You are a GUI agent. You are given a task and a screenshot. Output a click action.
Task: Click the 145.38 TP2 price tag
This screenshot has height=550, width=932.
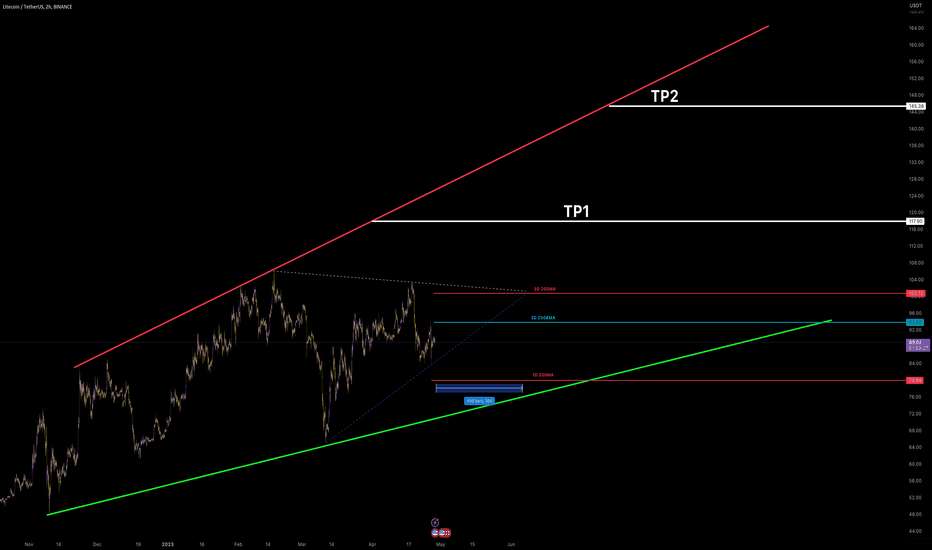coord(916,106)
